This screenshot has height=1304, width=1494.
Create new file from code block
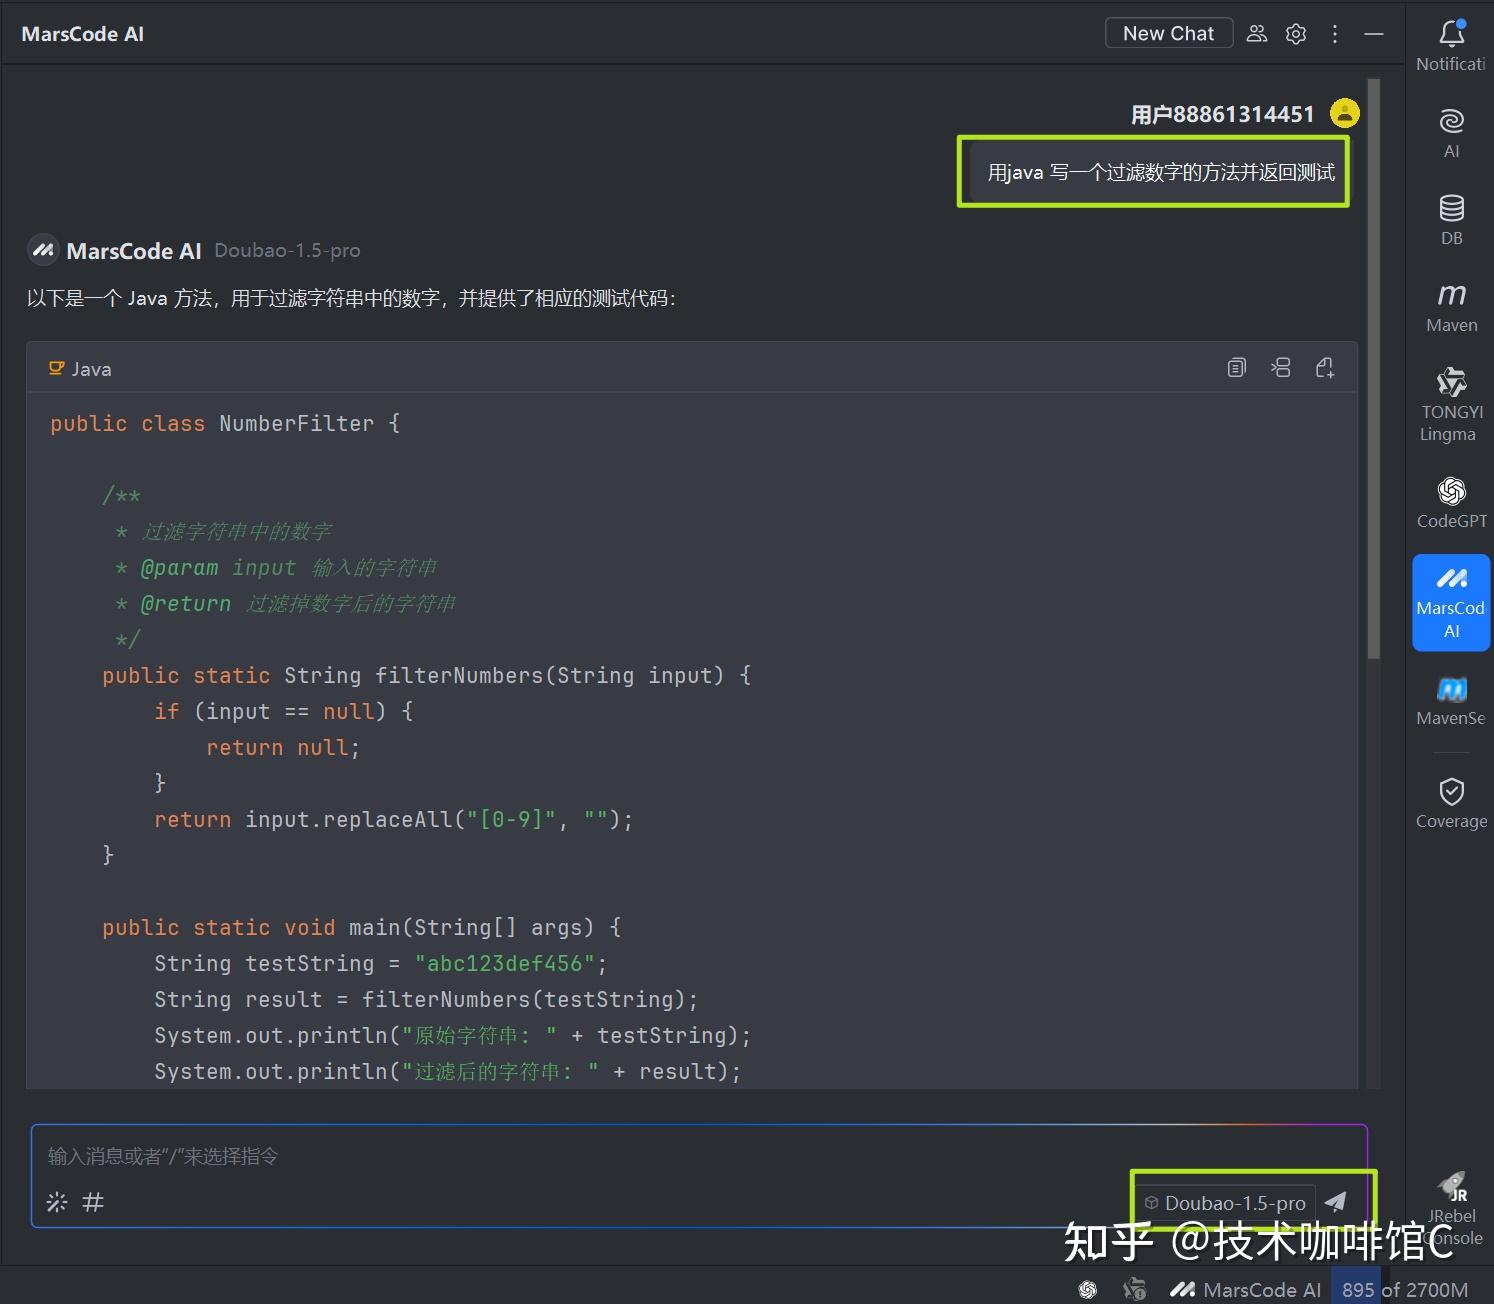tap(1325, 368)
